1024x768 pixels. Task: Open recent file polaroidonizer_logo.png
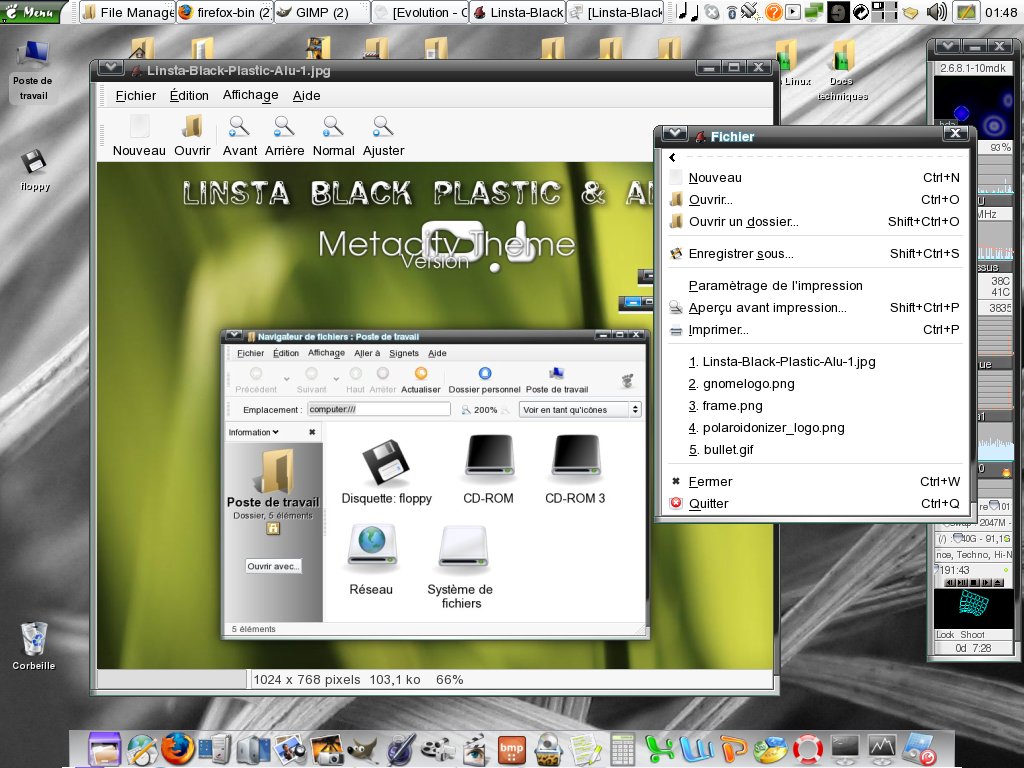pyautogui.click(x=814, y=428)
